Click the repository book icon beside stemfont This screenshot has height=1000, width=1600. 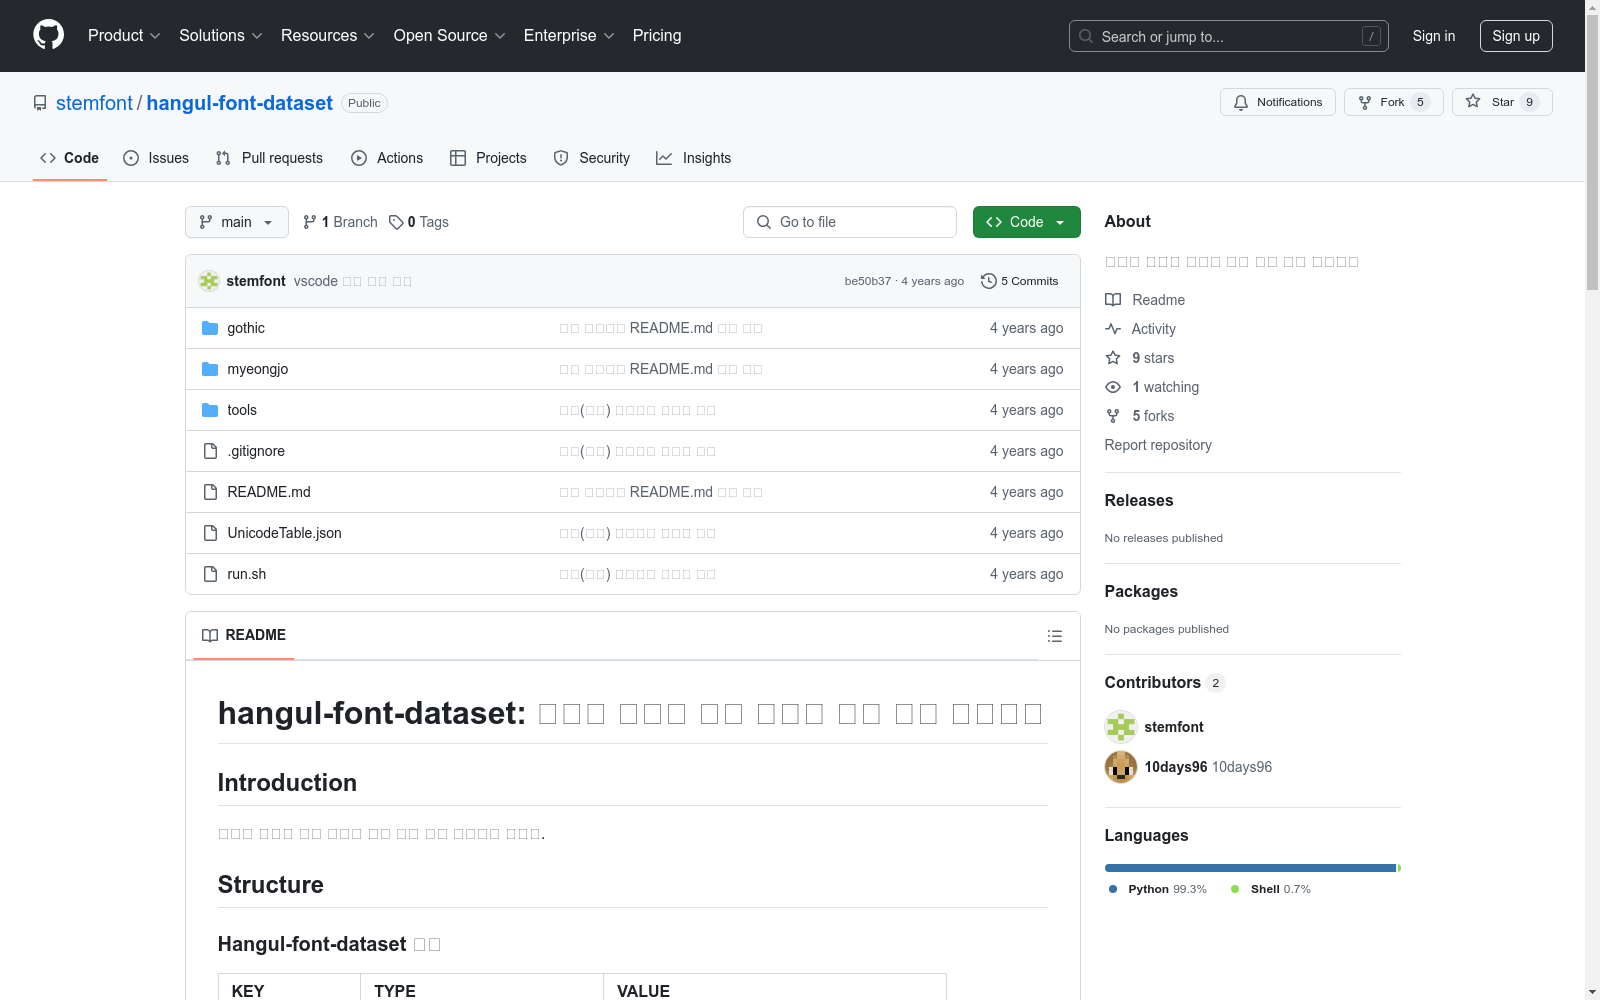(40, 103)
